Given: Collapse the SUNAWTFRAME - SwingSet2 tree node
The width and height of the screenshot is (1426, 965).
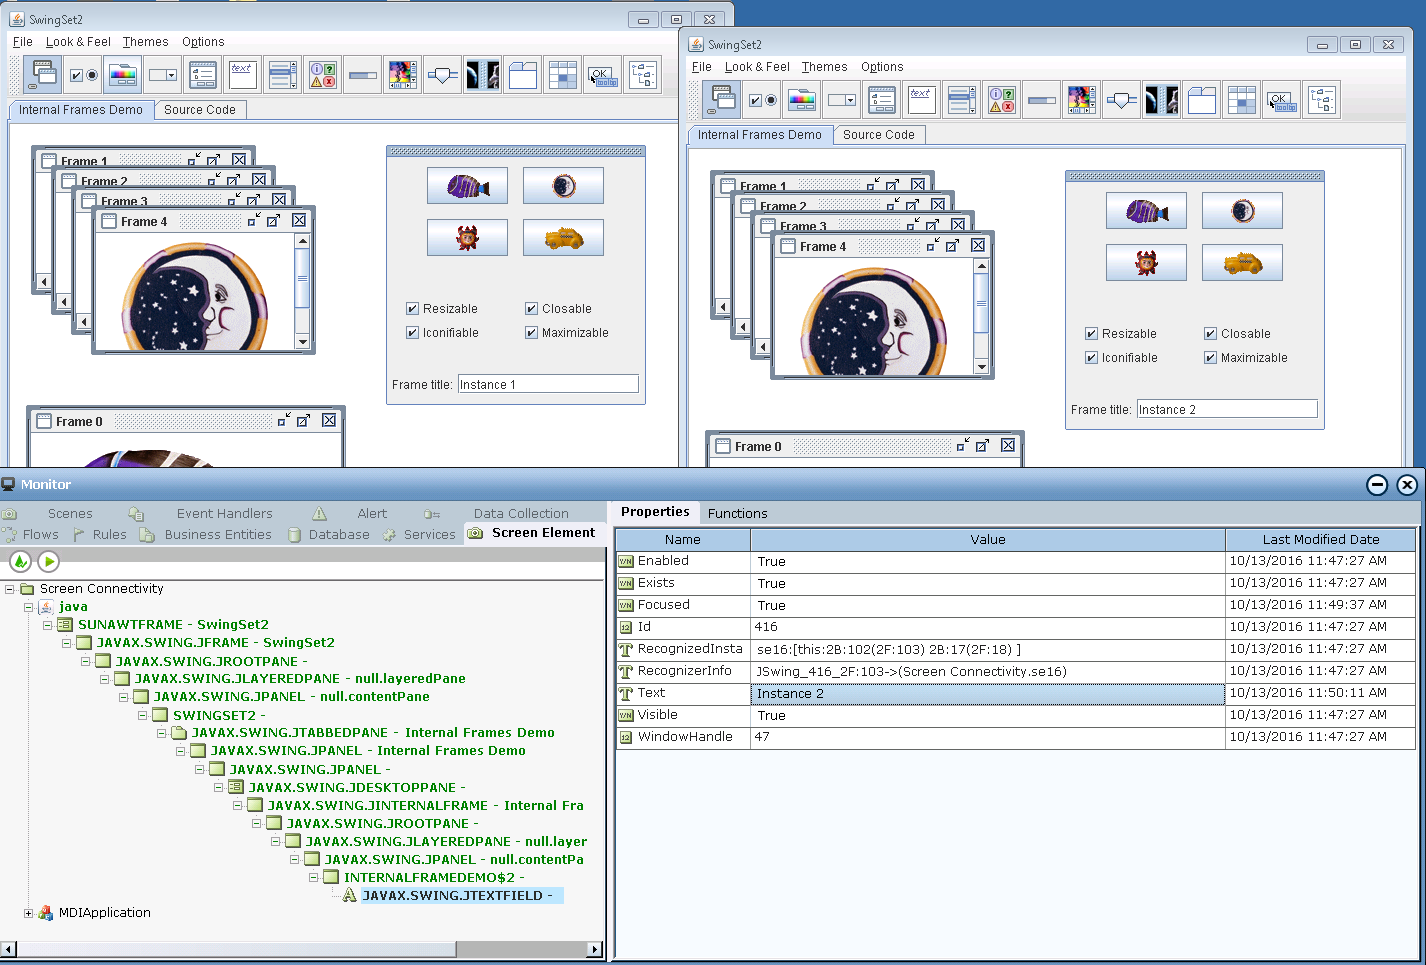Looking at the screenshot, I should click(x=47, y=625).
